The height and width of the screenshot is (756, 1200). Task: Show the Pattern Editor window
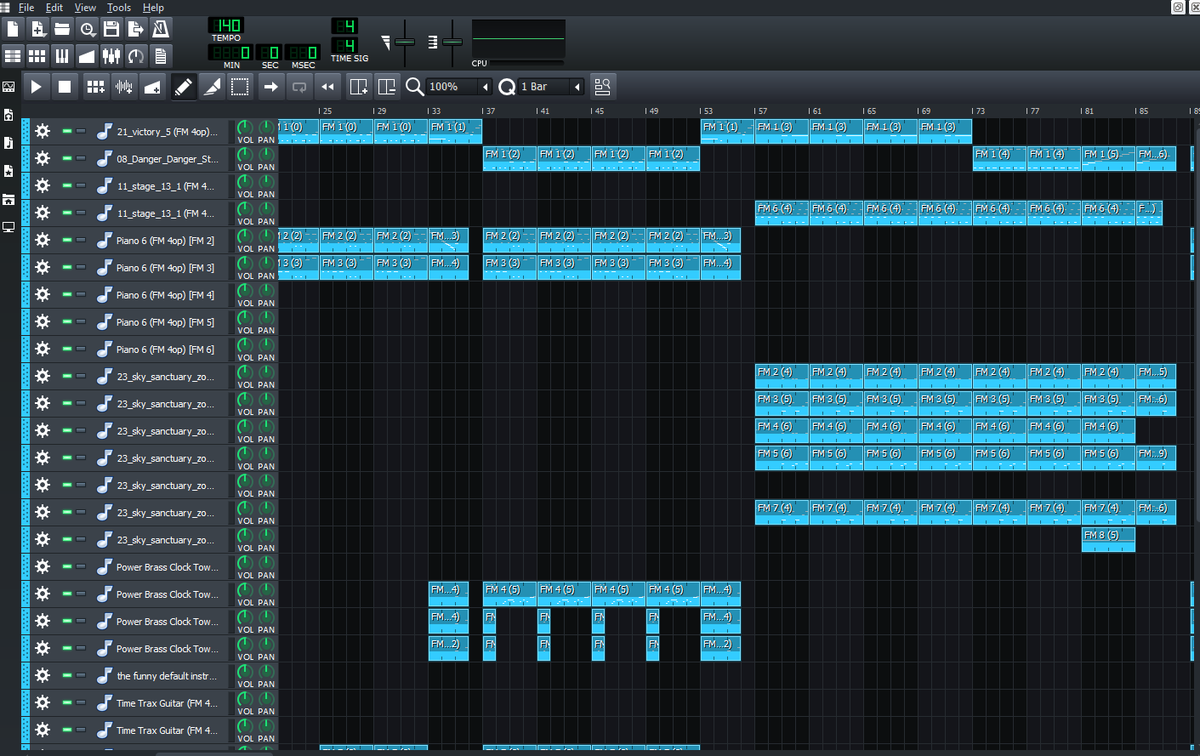38,55
